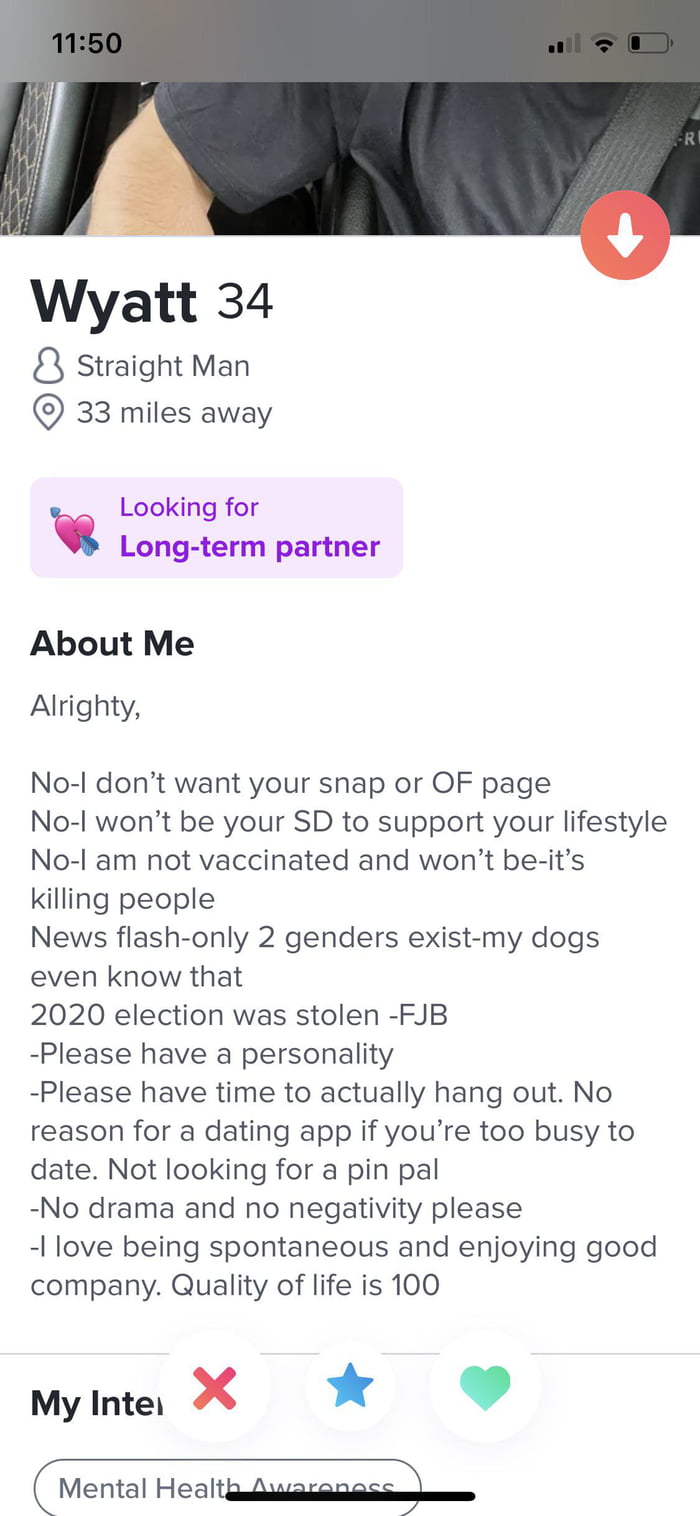Tap the location pin icon near 33 miles away
The image size is (700, 1516).
coord(48,412)
